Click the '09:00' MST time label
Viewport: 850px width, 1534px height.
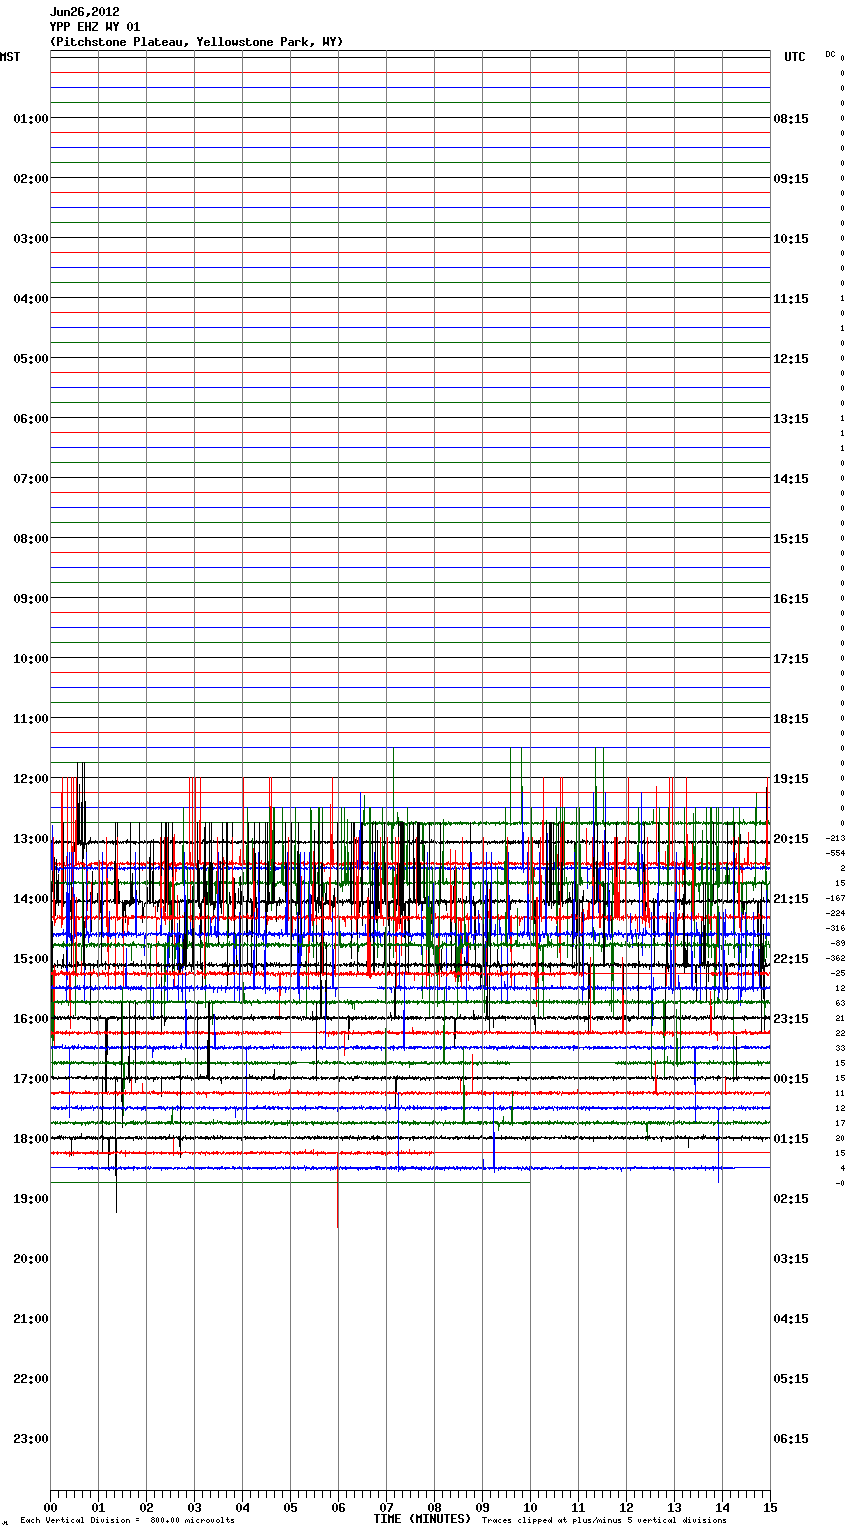(x=31, y=599)
